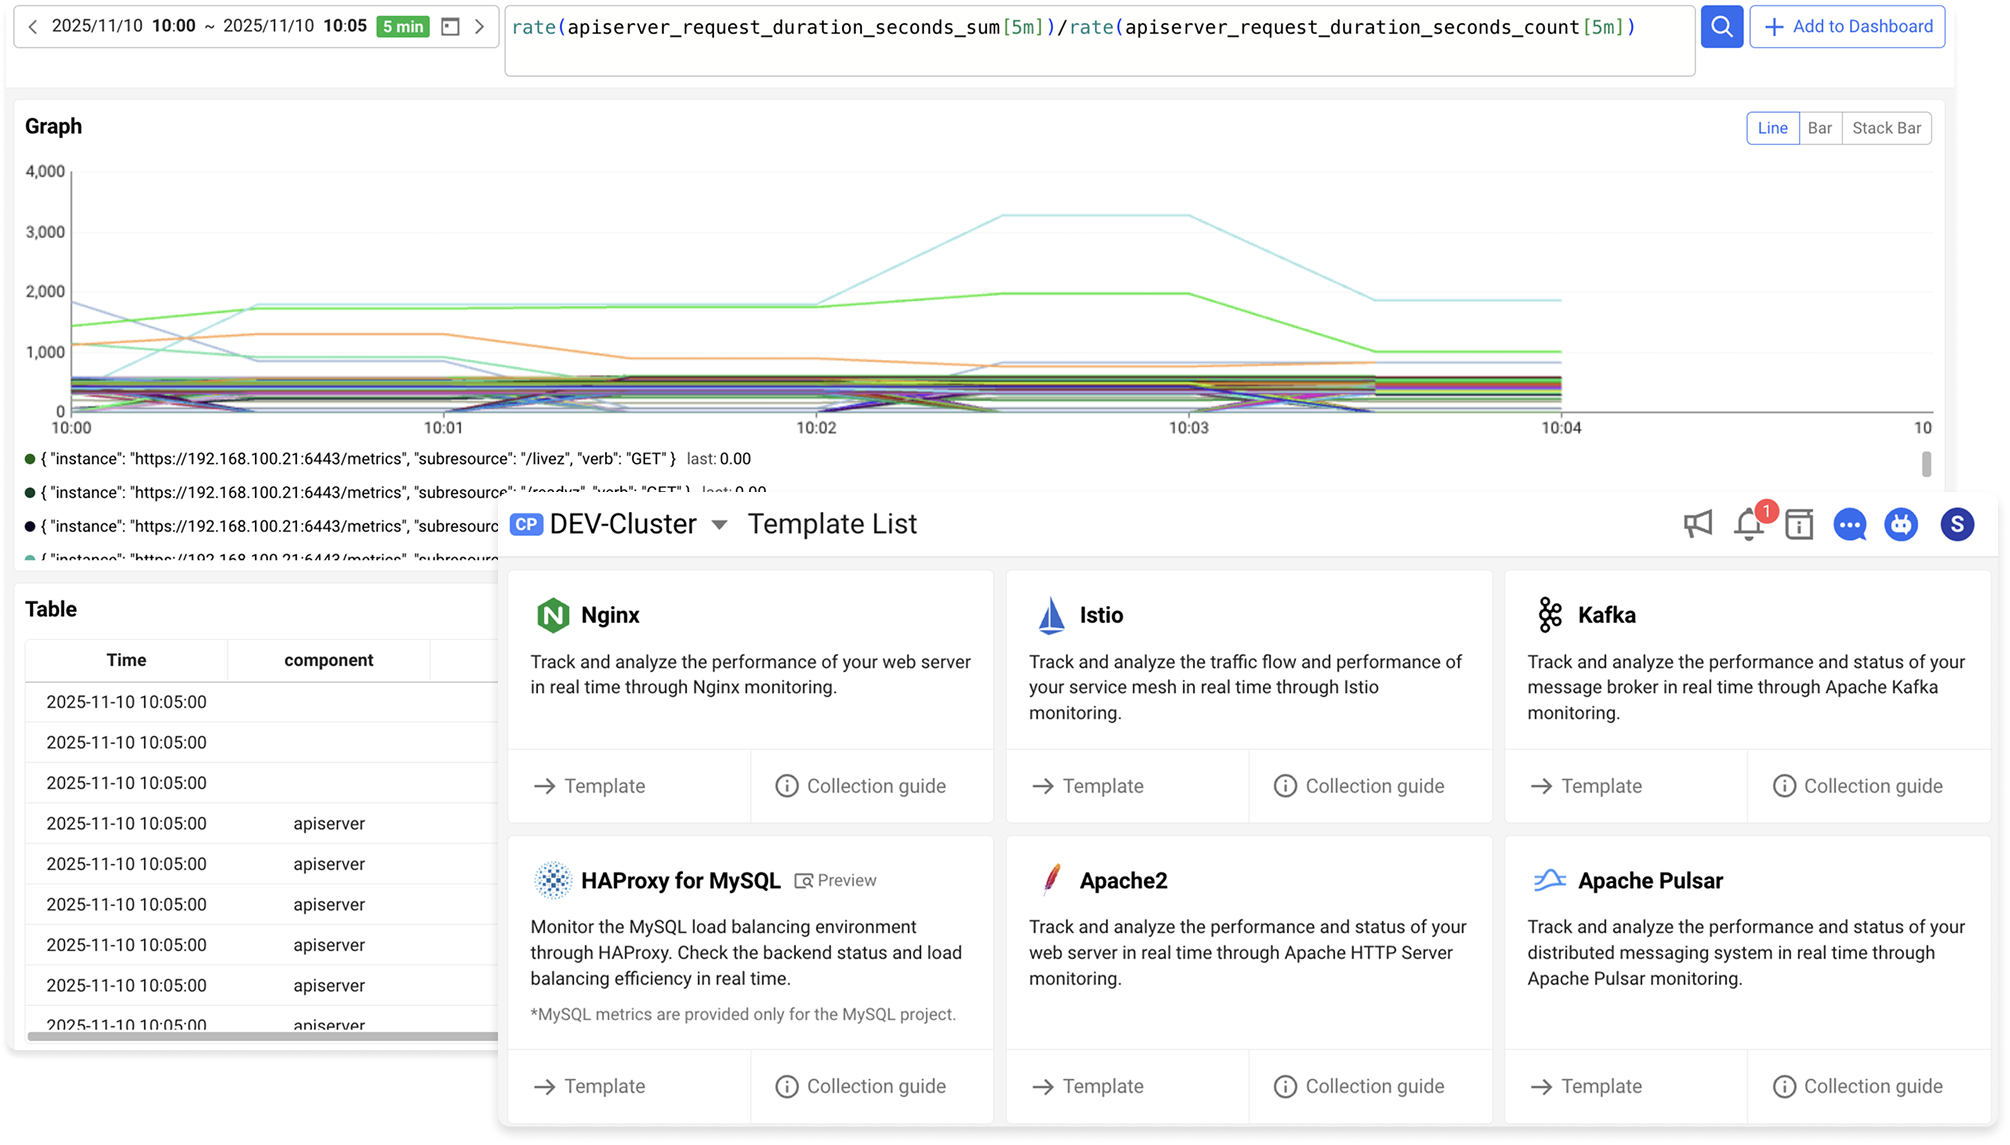Screen dimensions: 2010x1145
Task: Open Apache2 Collection guide
Action: pyautogui.click(x=1360, y=1086)
